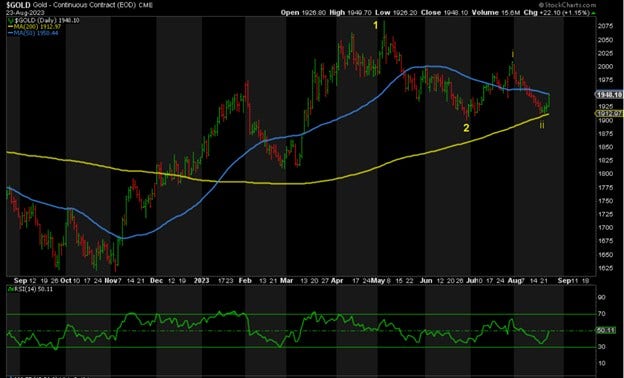Click the 1625 price axis label

click(605, 268)
